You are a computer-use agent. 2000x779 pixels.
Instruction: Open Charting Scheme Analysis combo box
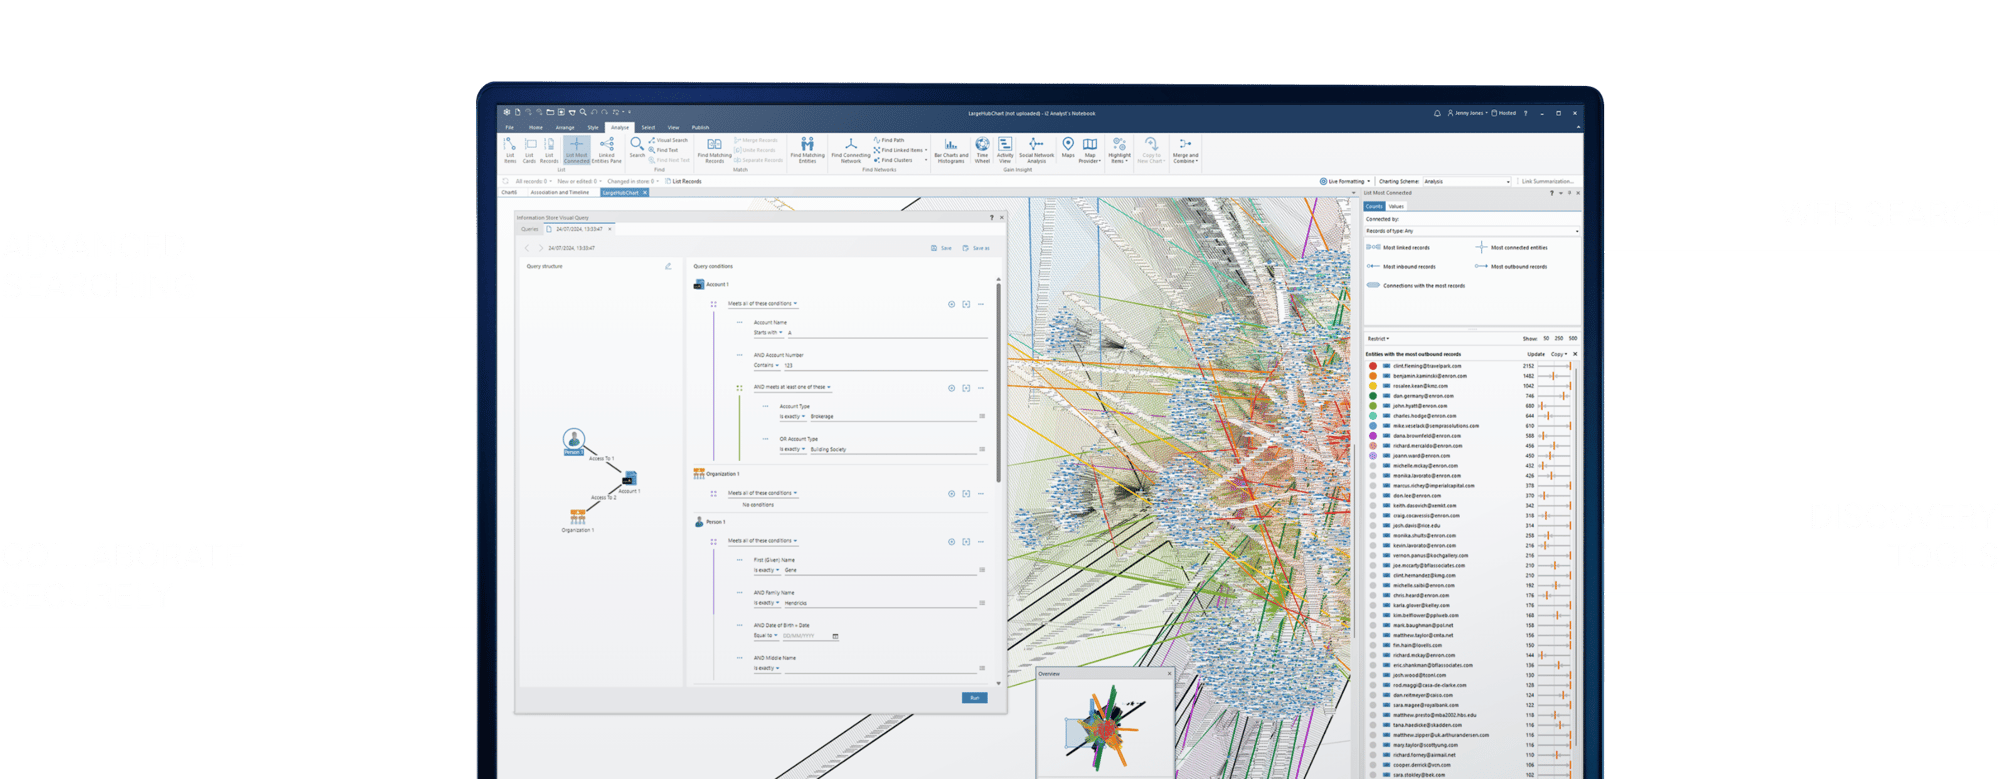1466,181
